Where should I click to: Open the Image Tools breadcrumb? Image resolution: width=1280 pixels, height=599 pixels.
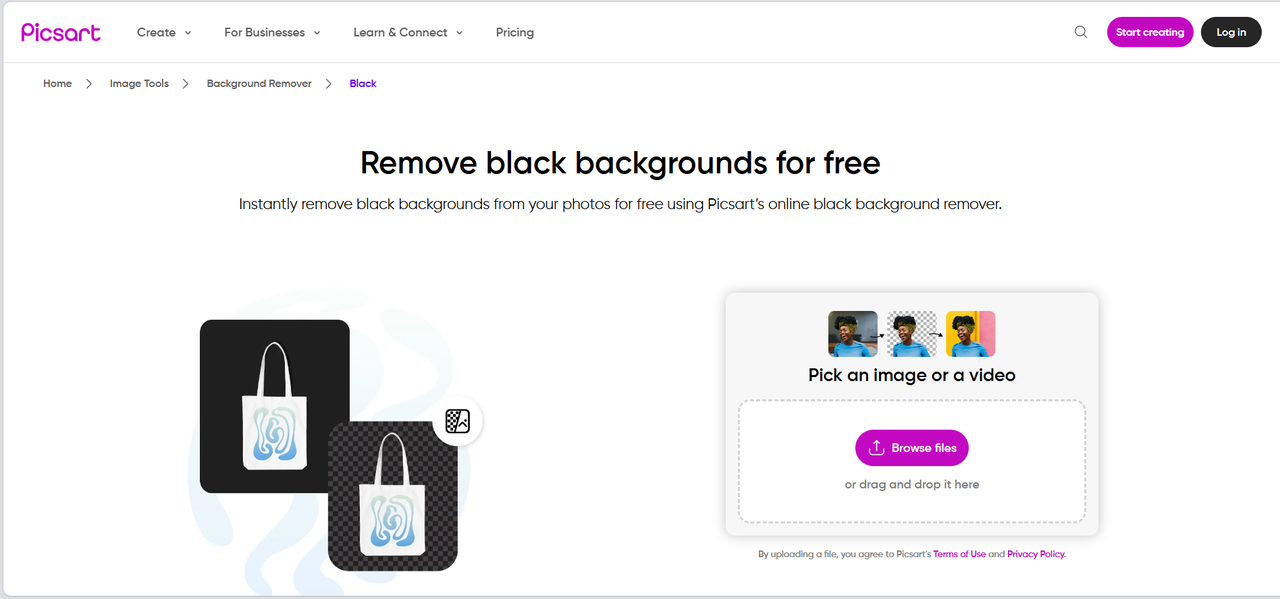139,84
